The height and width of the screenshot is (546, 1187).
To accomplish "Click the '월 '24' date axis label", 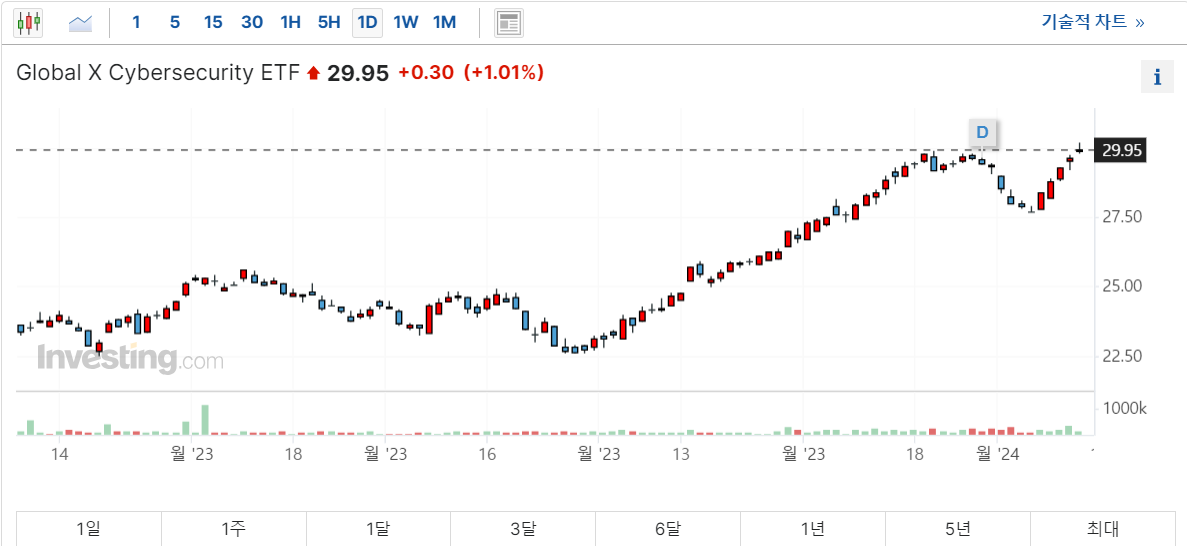I will coord(998,454).
